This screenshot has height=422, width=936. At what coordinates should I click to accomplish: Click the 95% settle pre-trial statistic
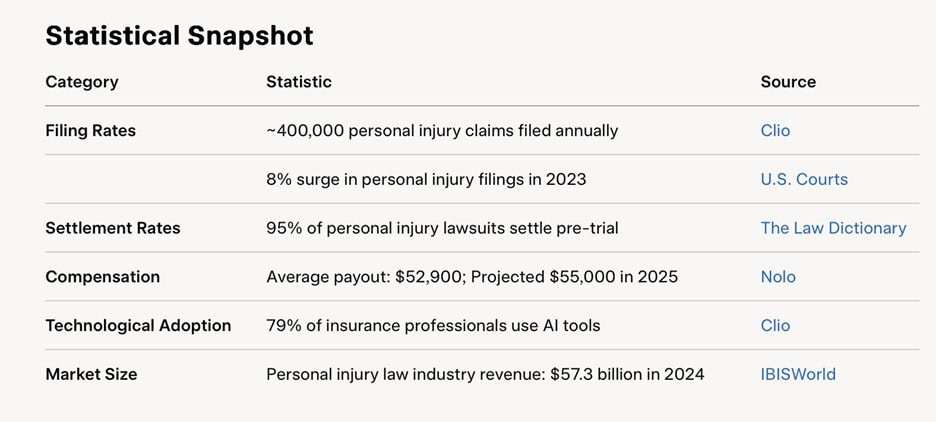coord(442,228)
